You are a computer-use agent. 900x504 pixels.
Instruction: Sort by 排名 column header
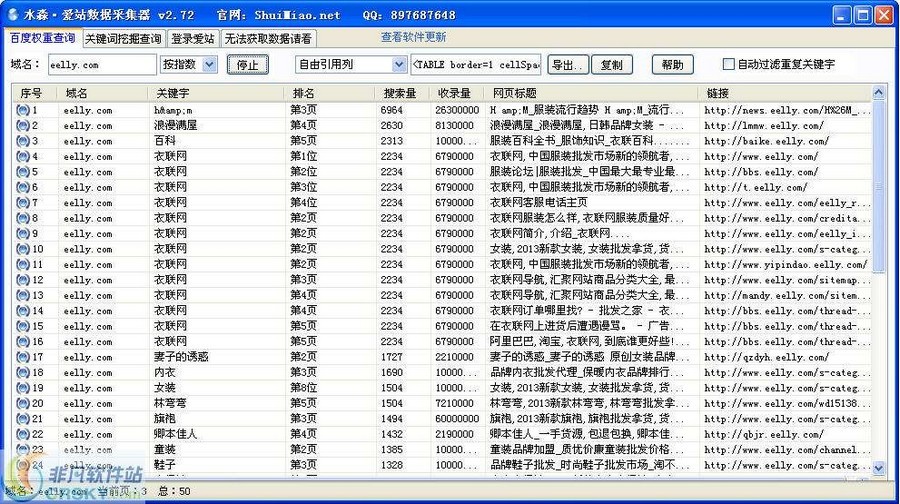[330, 93]
